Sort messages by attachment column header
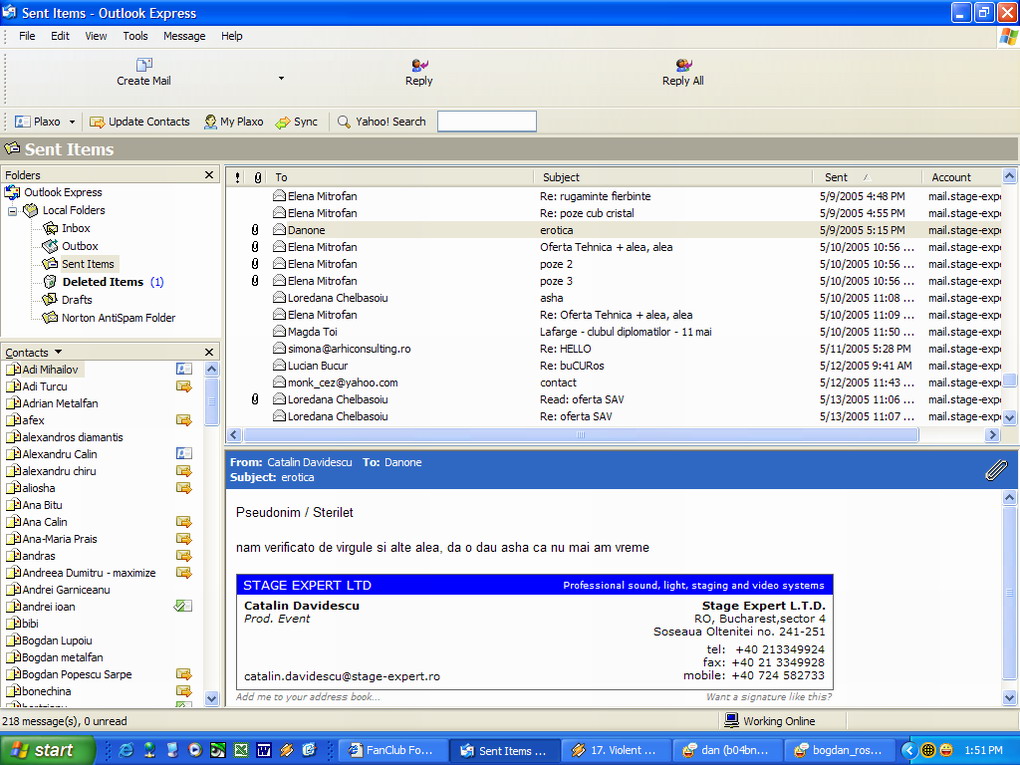The image size is (1020, 765). coord(258,177)
